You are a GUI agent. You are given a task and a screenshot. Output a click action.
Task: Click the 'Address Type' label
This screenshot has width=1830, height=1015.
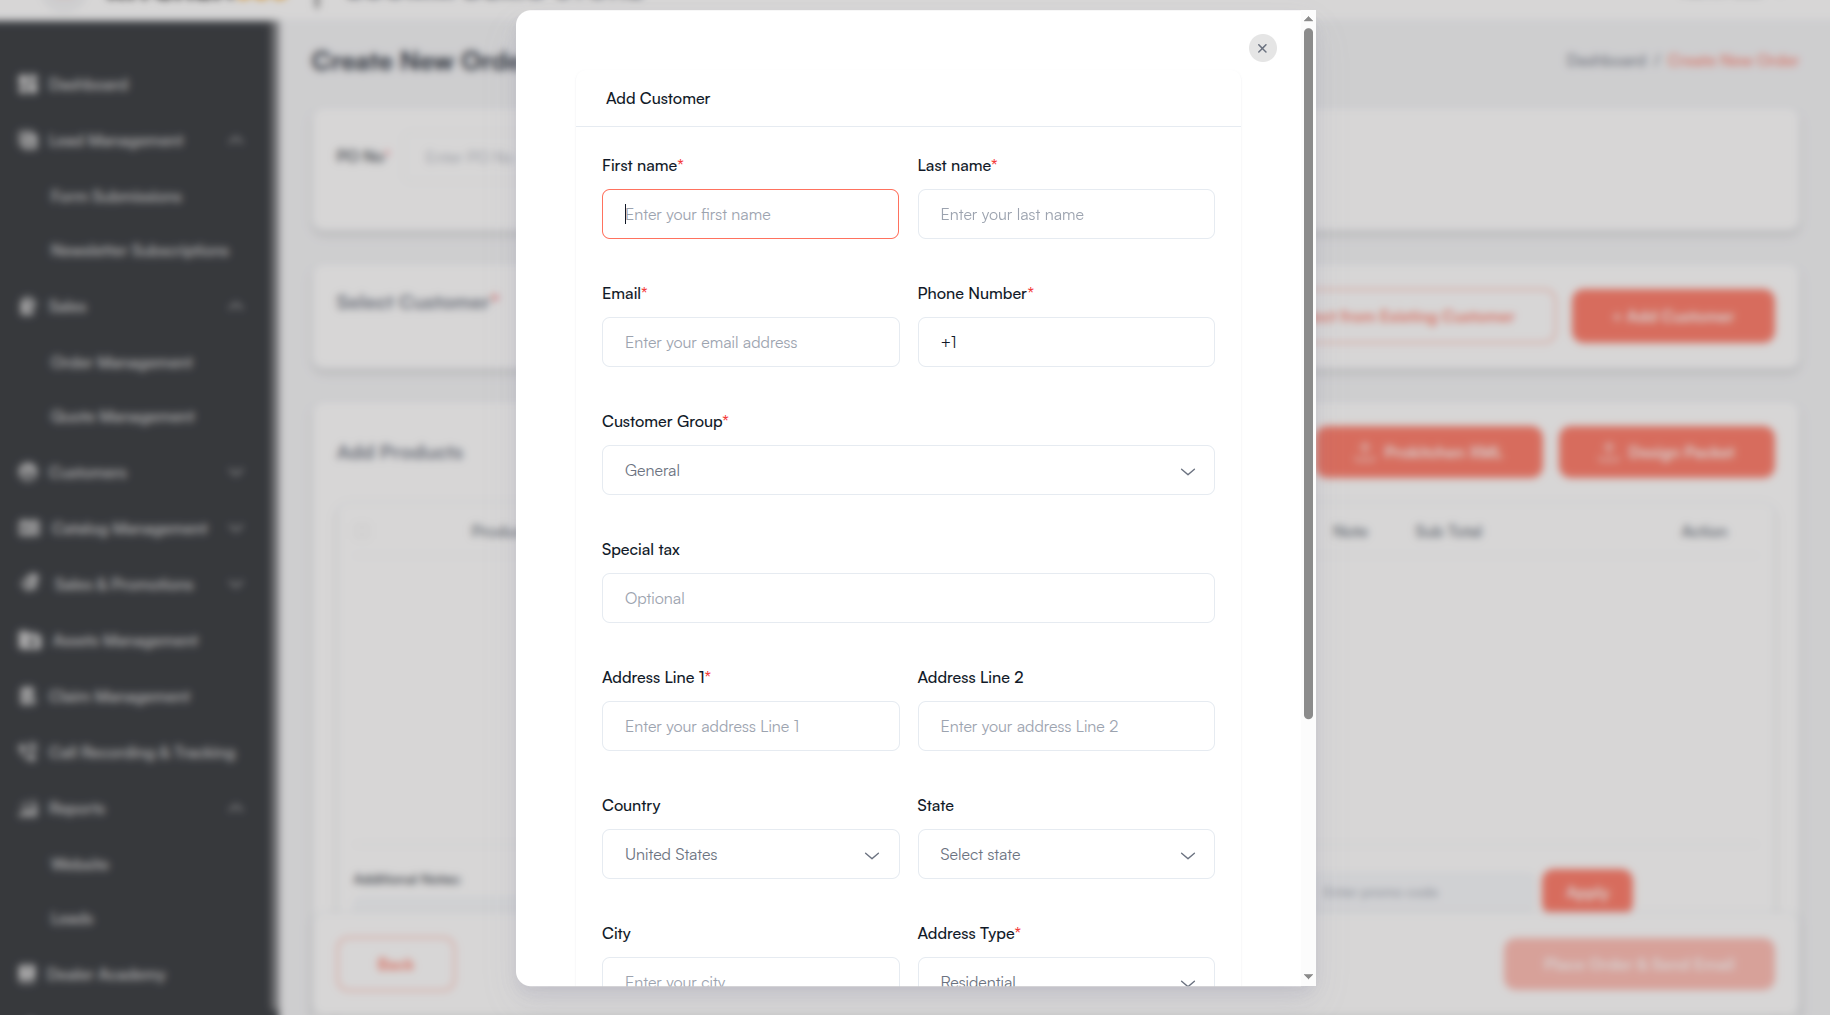point(966,933)
